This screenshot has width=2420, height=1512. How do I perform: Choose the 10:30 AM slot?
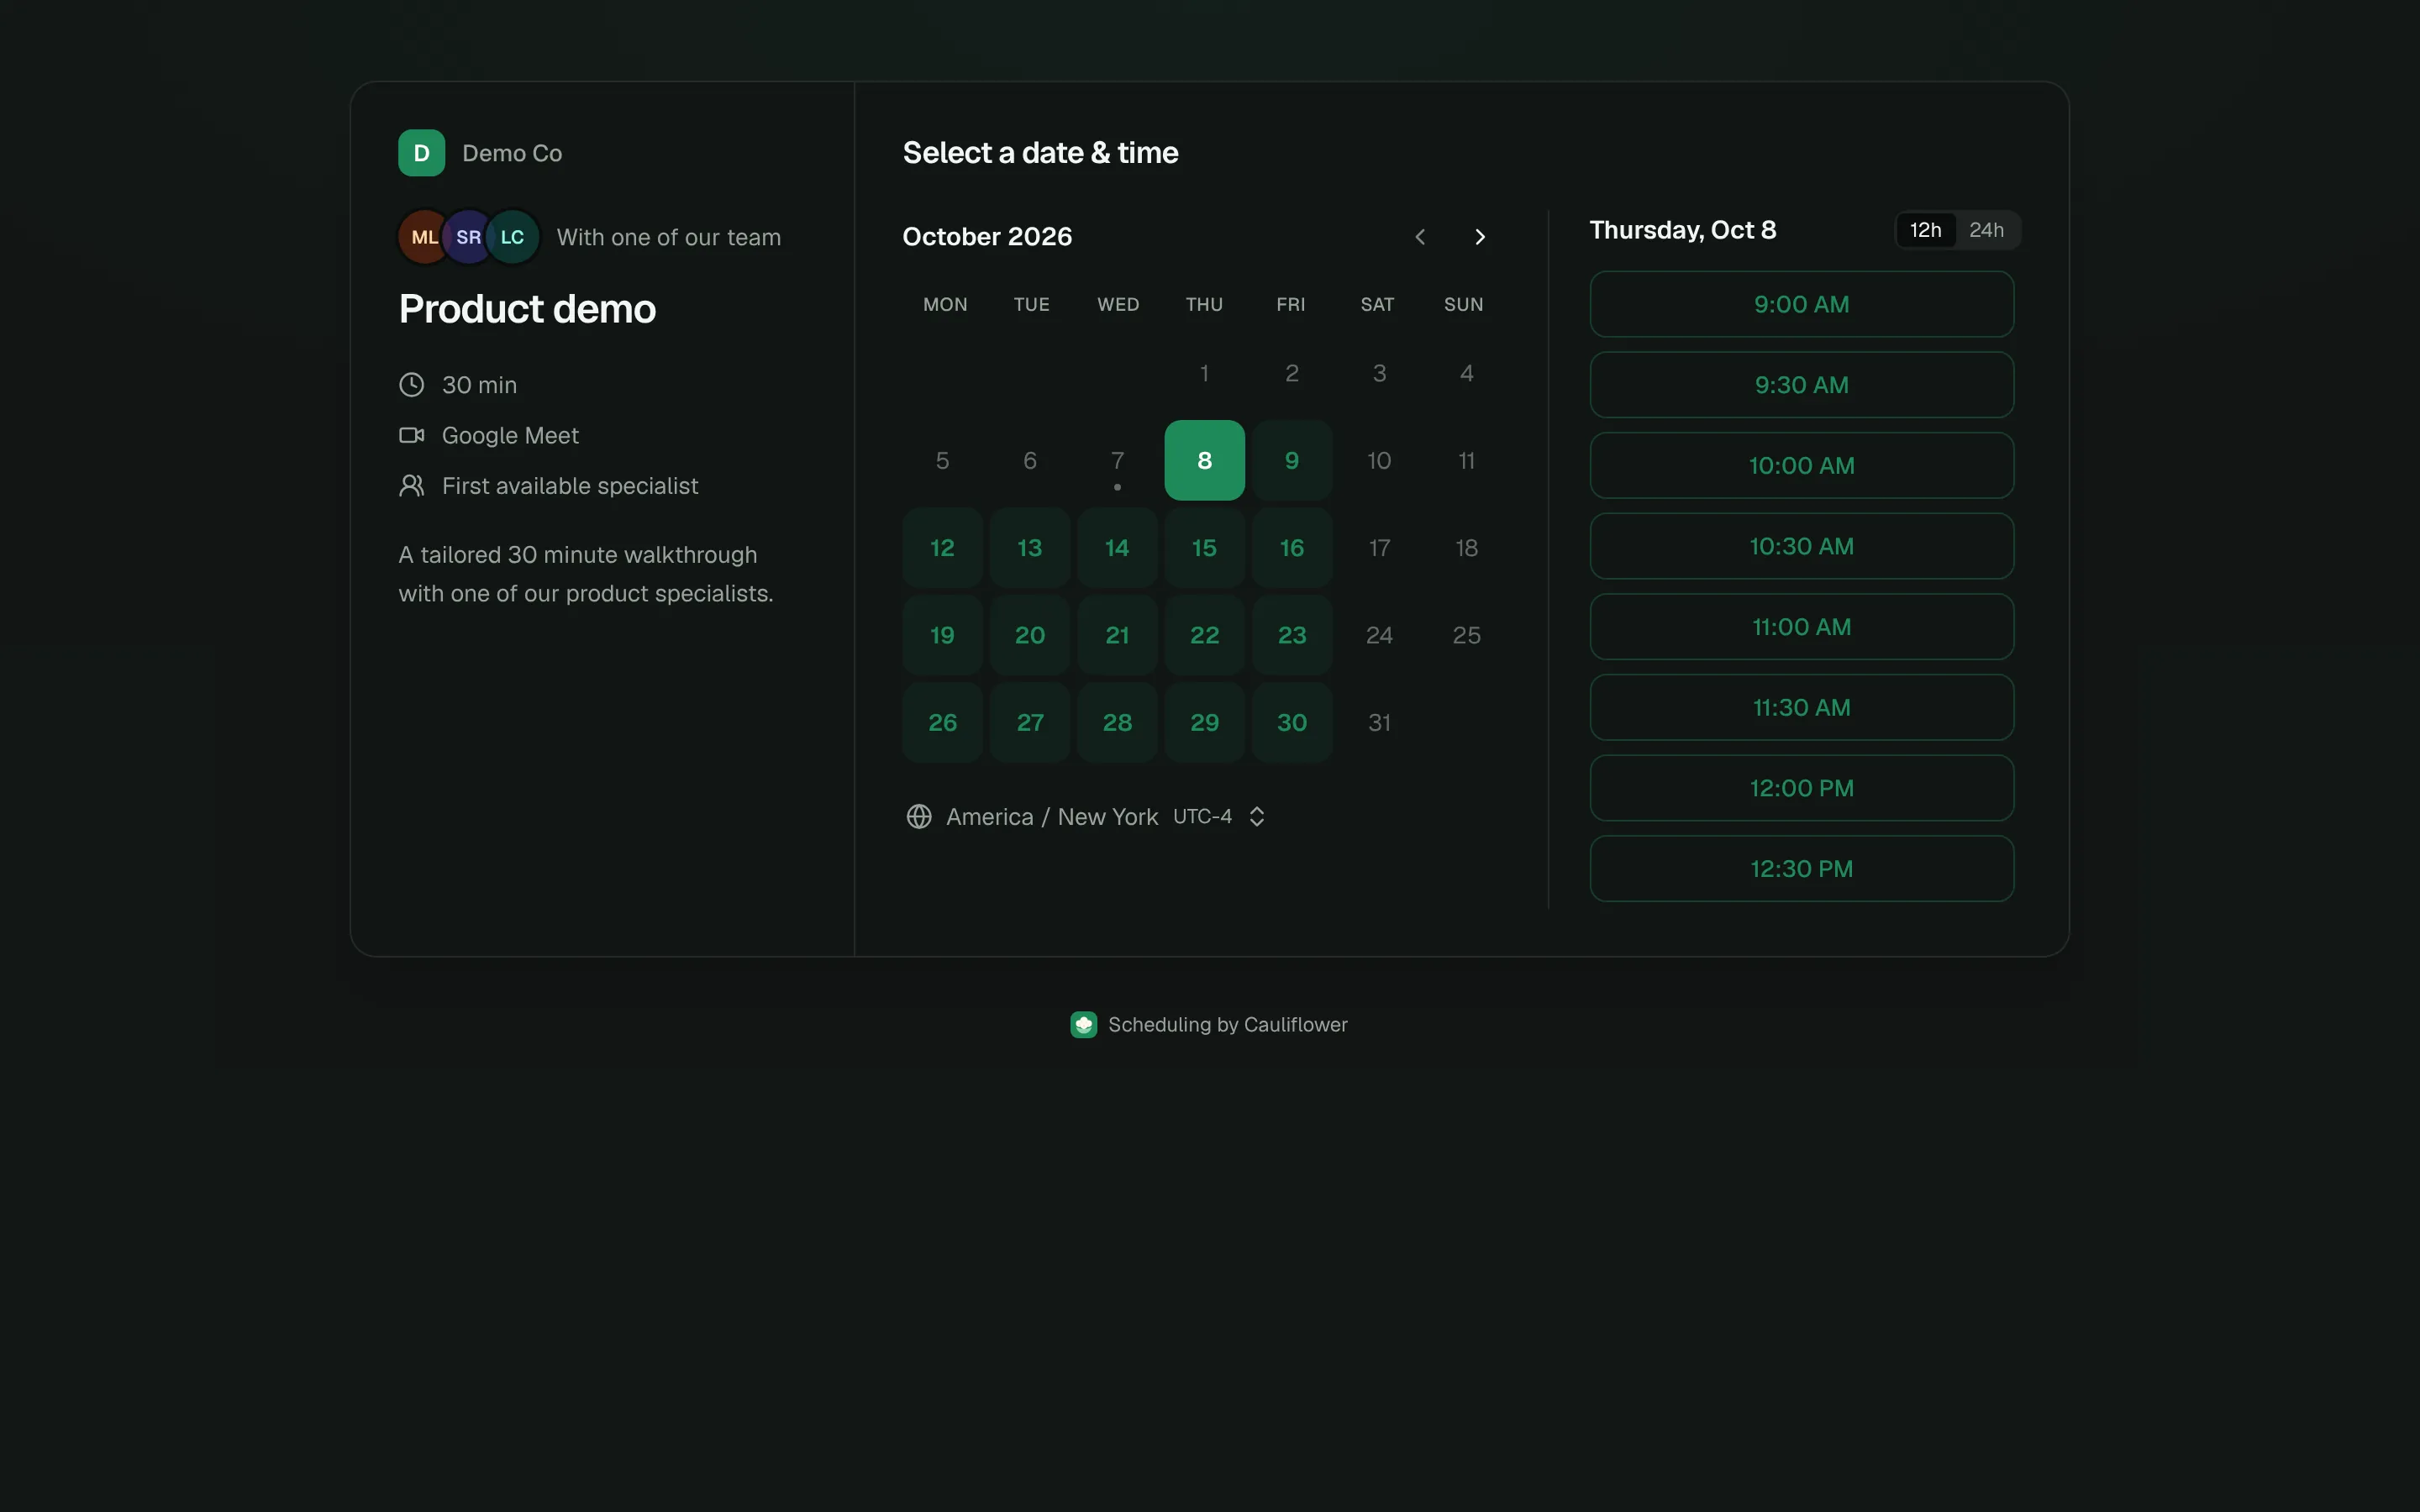coord(1801,546)
